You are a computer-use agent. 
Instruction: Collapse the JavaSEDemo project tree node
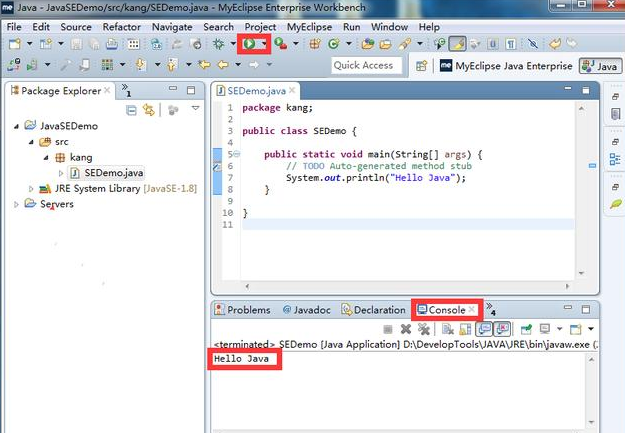18,127
